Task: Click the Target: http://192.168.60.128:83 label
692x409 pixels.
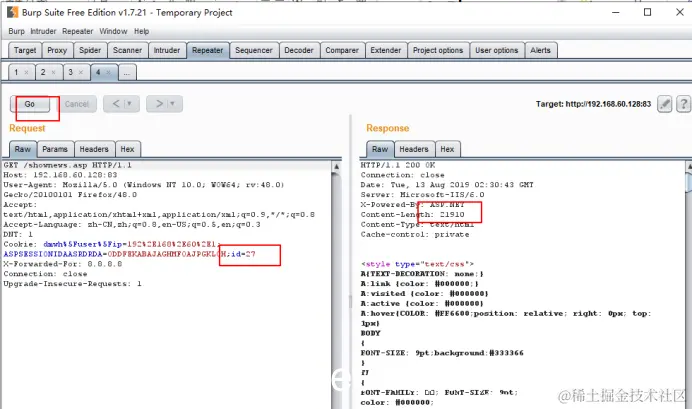Action: tap(593, 104)
